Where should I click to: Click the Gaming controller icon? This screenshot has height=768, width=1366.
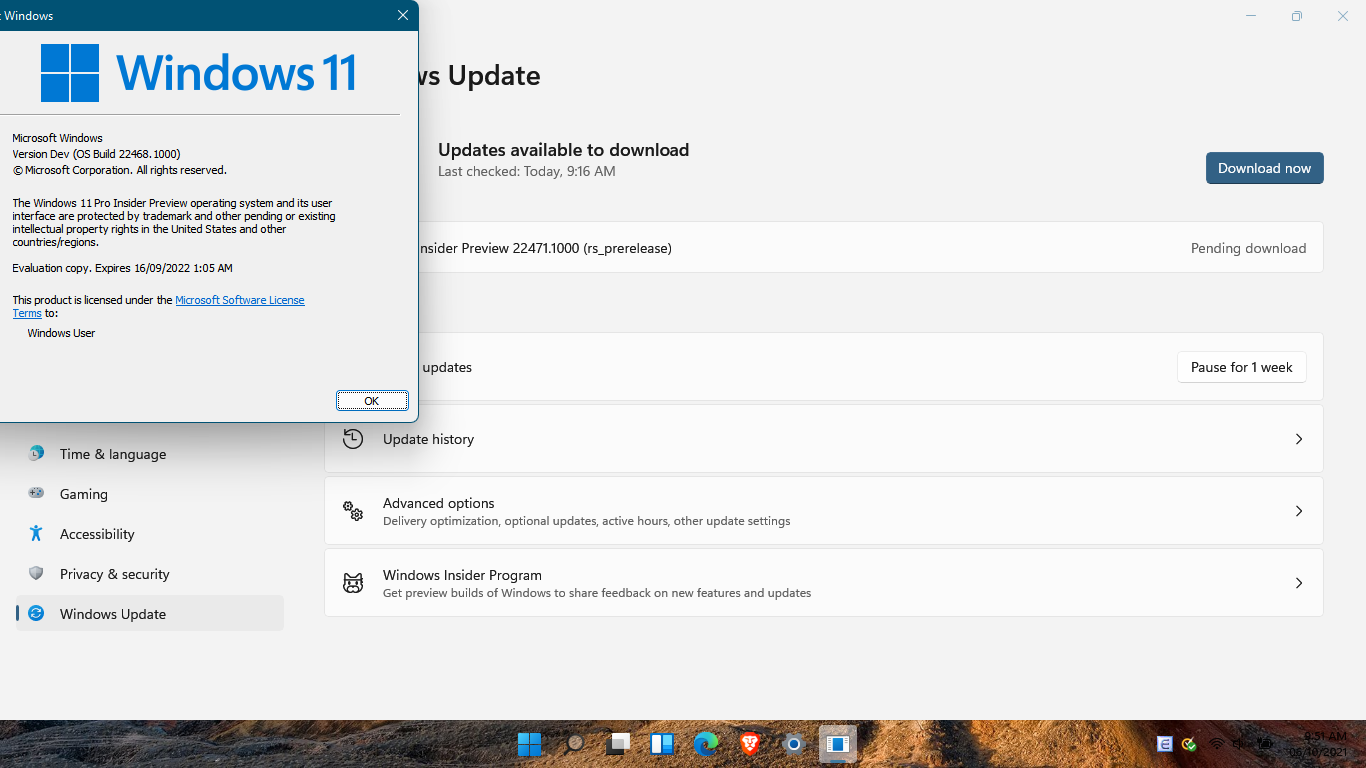pyautogui.click(x=36, y=493)
